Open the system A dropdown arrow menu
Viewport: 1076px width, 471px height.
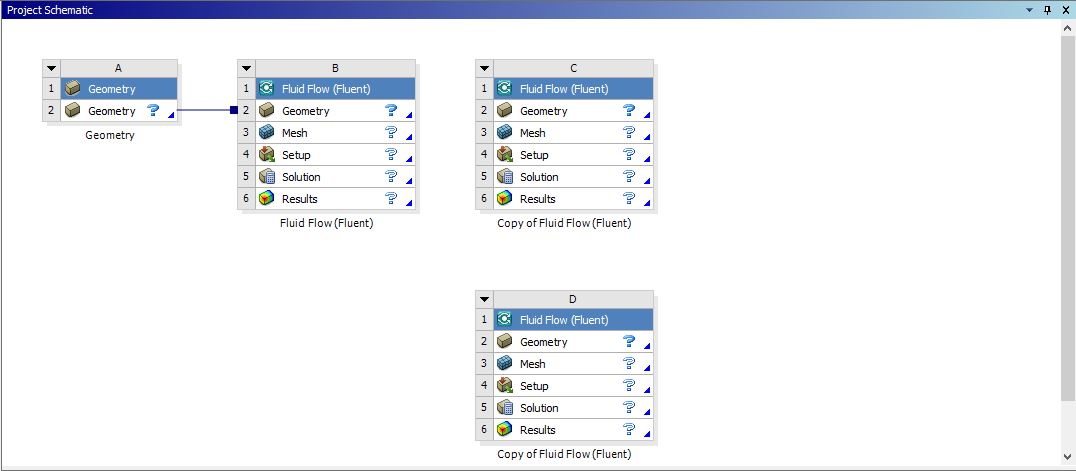coord(51,68)
